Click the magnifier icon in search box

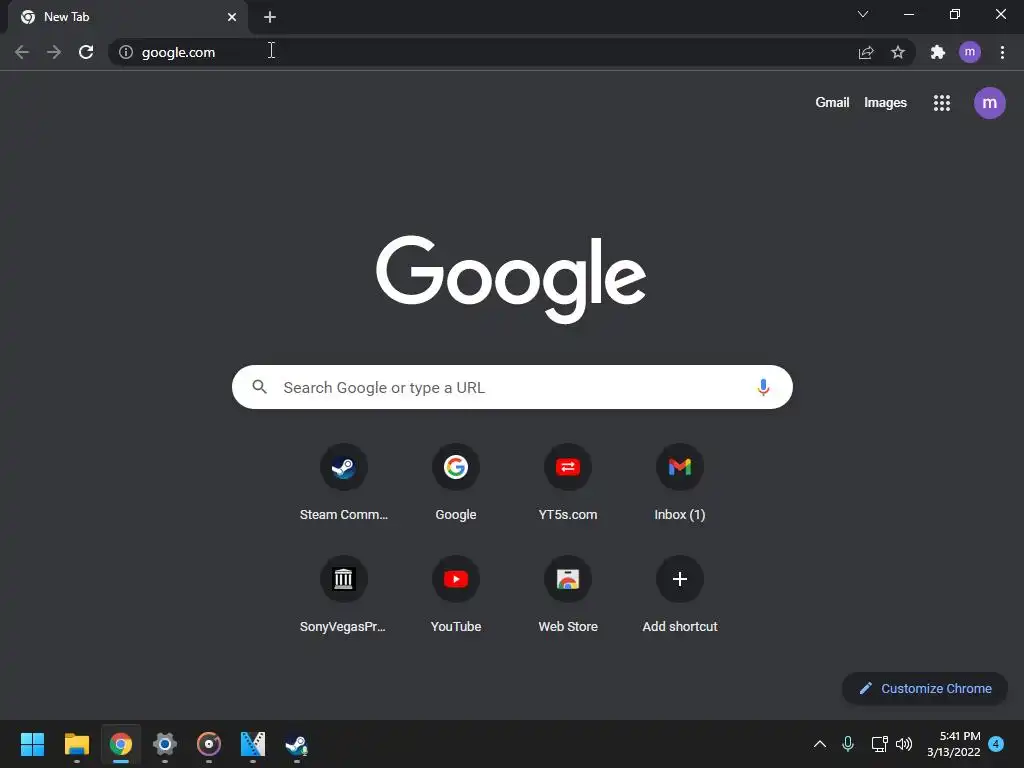coord(260,387)
